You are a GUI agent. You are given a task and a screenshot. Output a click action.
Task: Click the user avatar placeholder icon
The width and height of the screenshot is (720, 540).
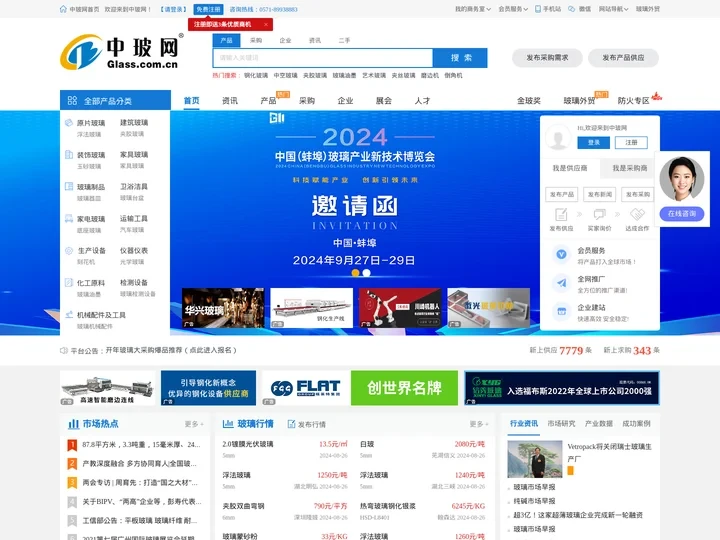tap(558, 137)
